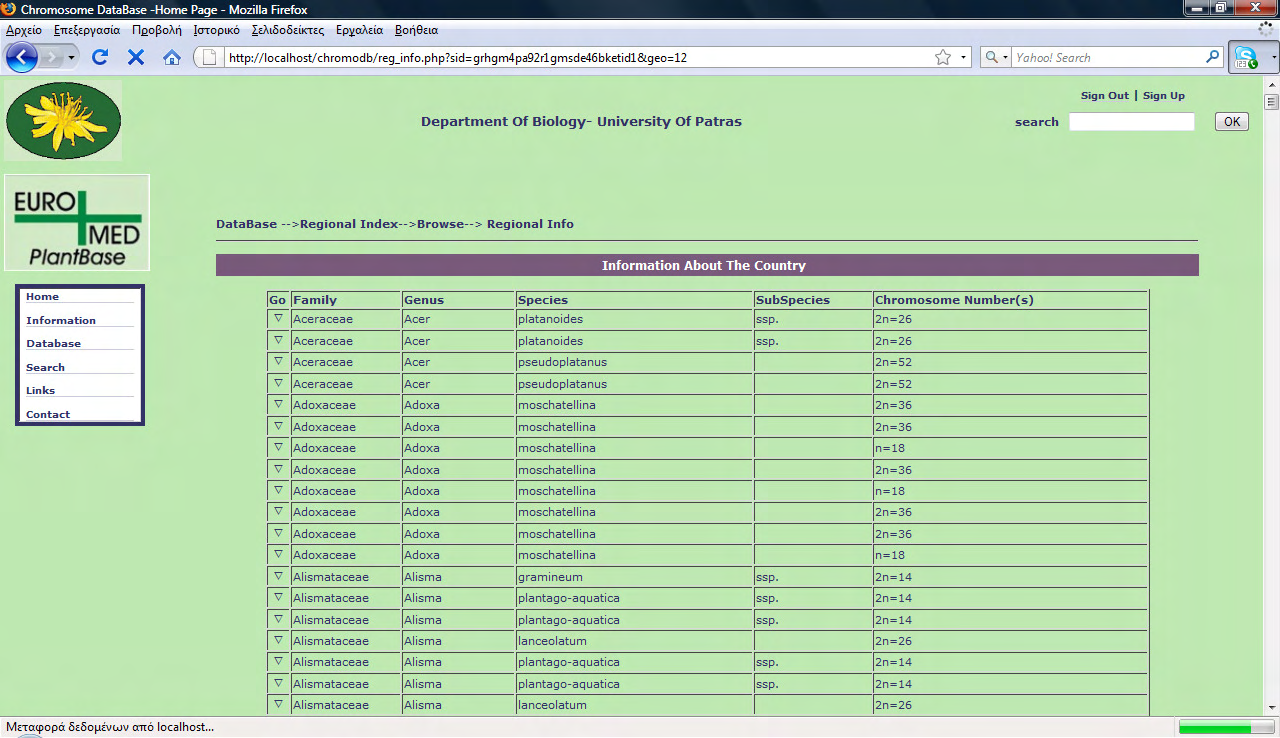Click Regional Info in the breadcrumb
The height and width of the screenshot is (738, 1280).
pos(530,224)
